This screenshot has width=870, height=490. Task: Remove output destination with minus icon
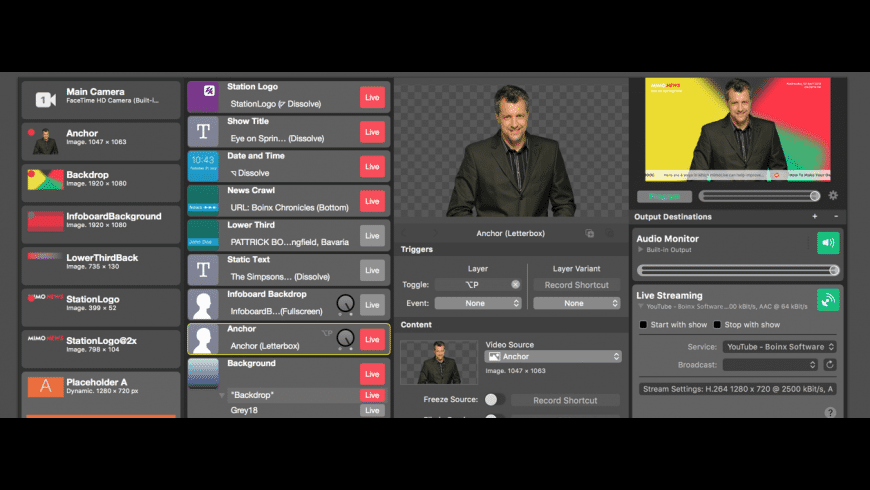pos(835,216)
